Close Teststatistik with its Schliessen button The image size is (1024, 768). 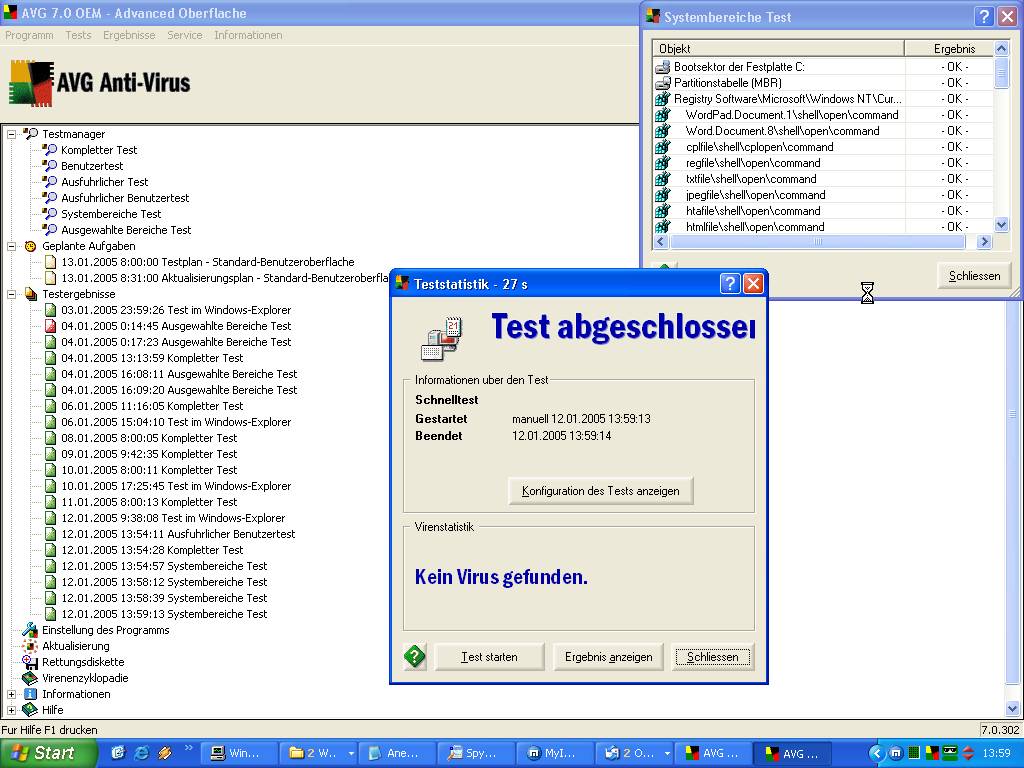pos(712,657)
